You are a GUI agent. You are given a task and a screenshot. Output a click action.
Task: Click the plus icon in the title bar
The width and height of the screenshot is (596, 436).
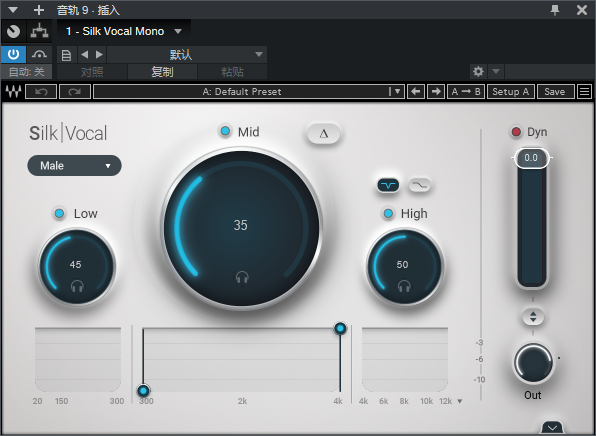(39, 10)
